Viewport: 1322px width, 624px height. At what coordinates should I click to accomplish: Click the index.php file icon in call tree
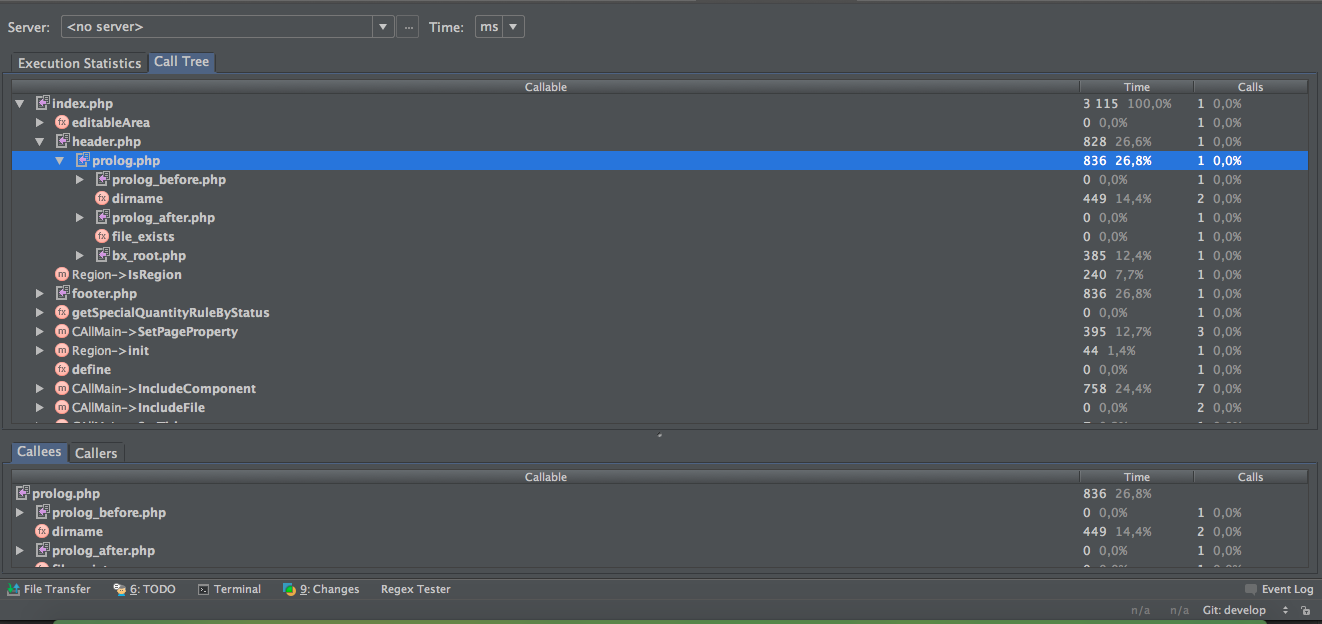coord(43,103)
